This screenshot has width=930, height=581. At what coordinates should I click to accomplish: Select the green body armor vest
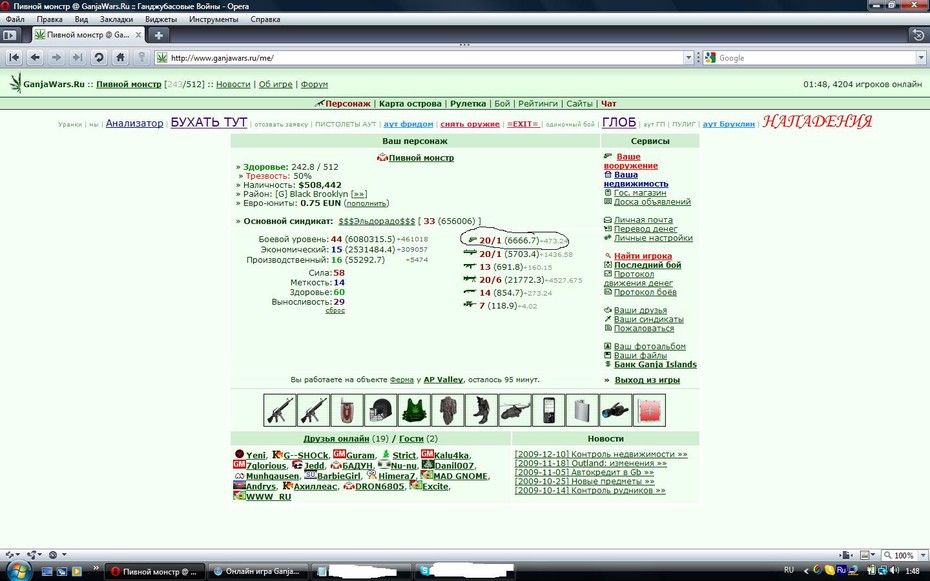(x=414, y=410)
